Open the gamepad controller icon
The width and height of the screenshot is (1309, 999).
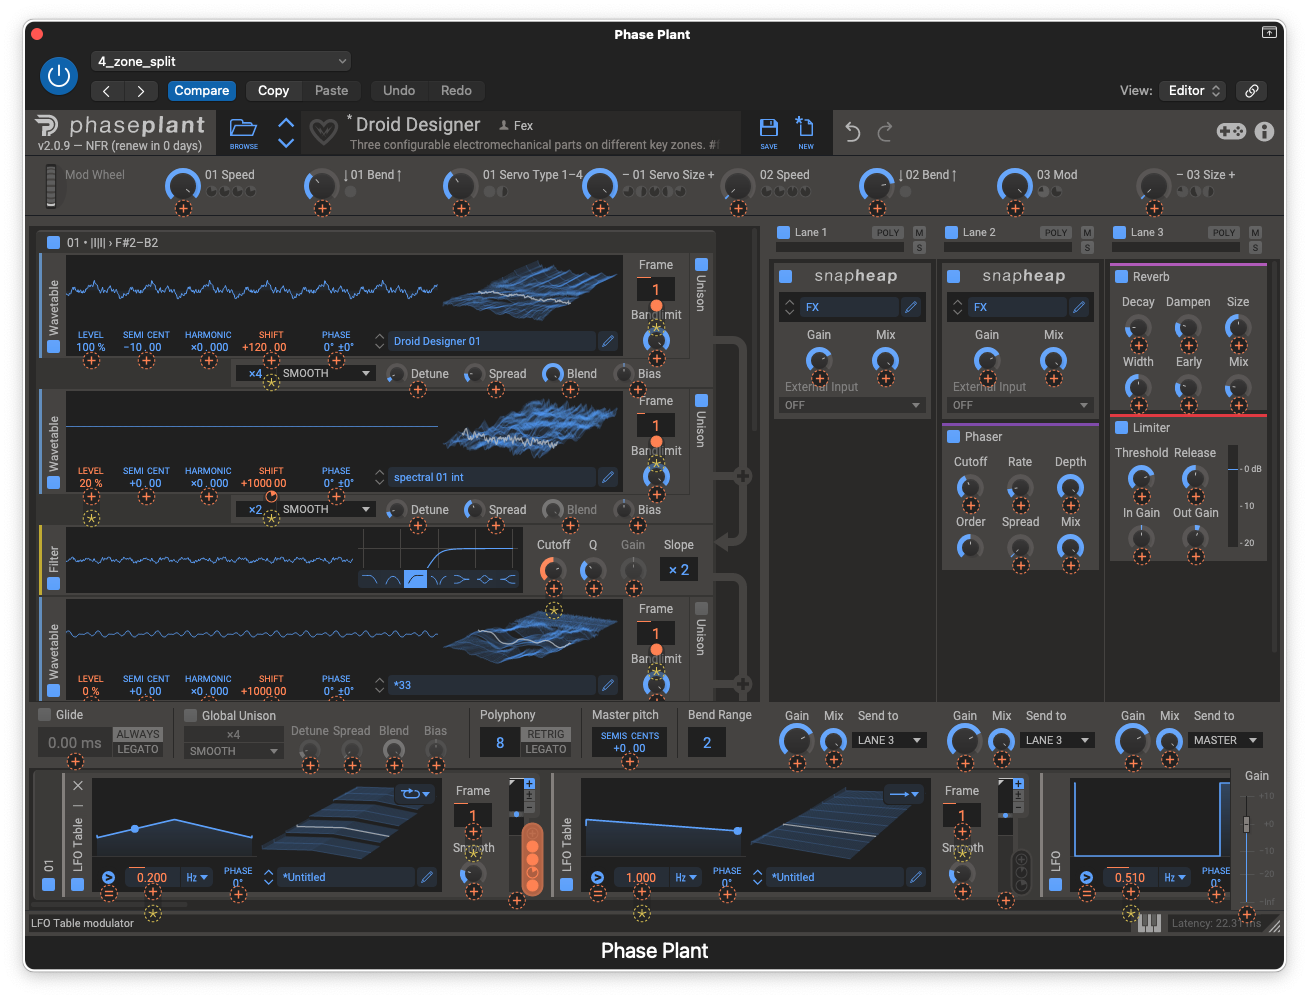click(1231, 132)
